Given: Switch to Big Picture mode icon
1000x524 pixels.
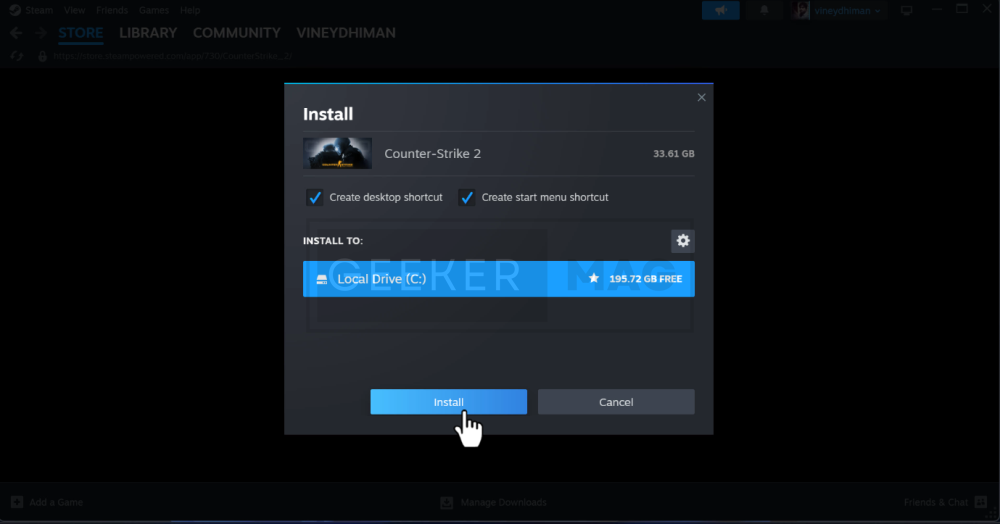Looking at the screenshot, I should (906, 10).
